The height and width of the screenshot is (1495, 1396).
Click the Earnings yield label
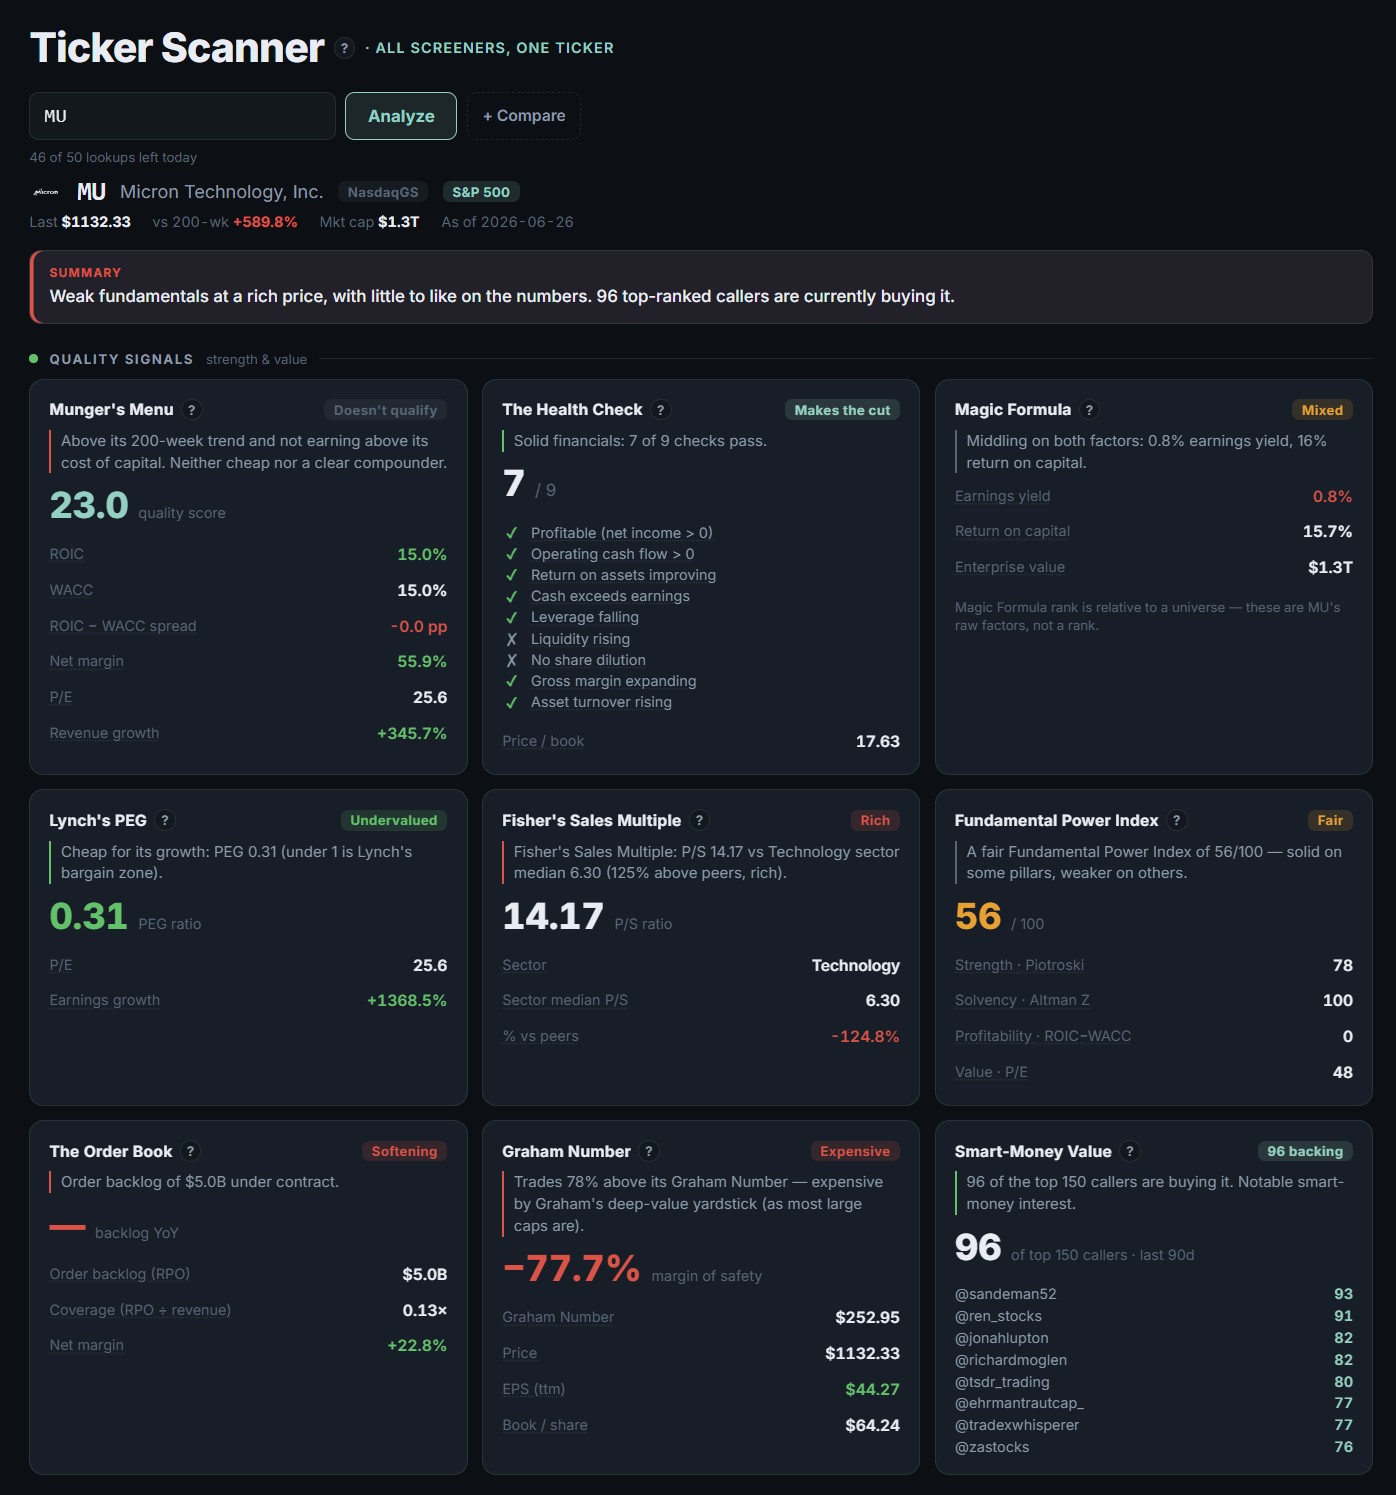click(1002, 496)
